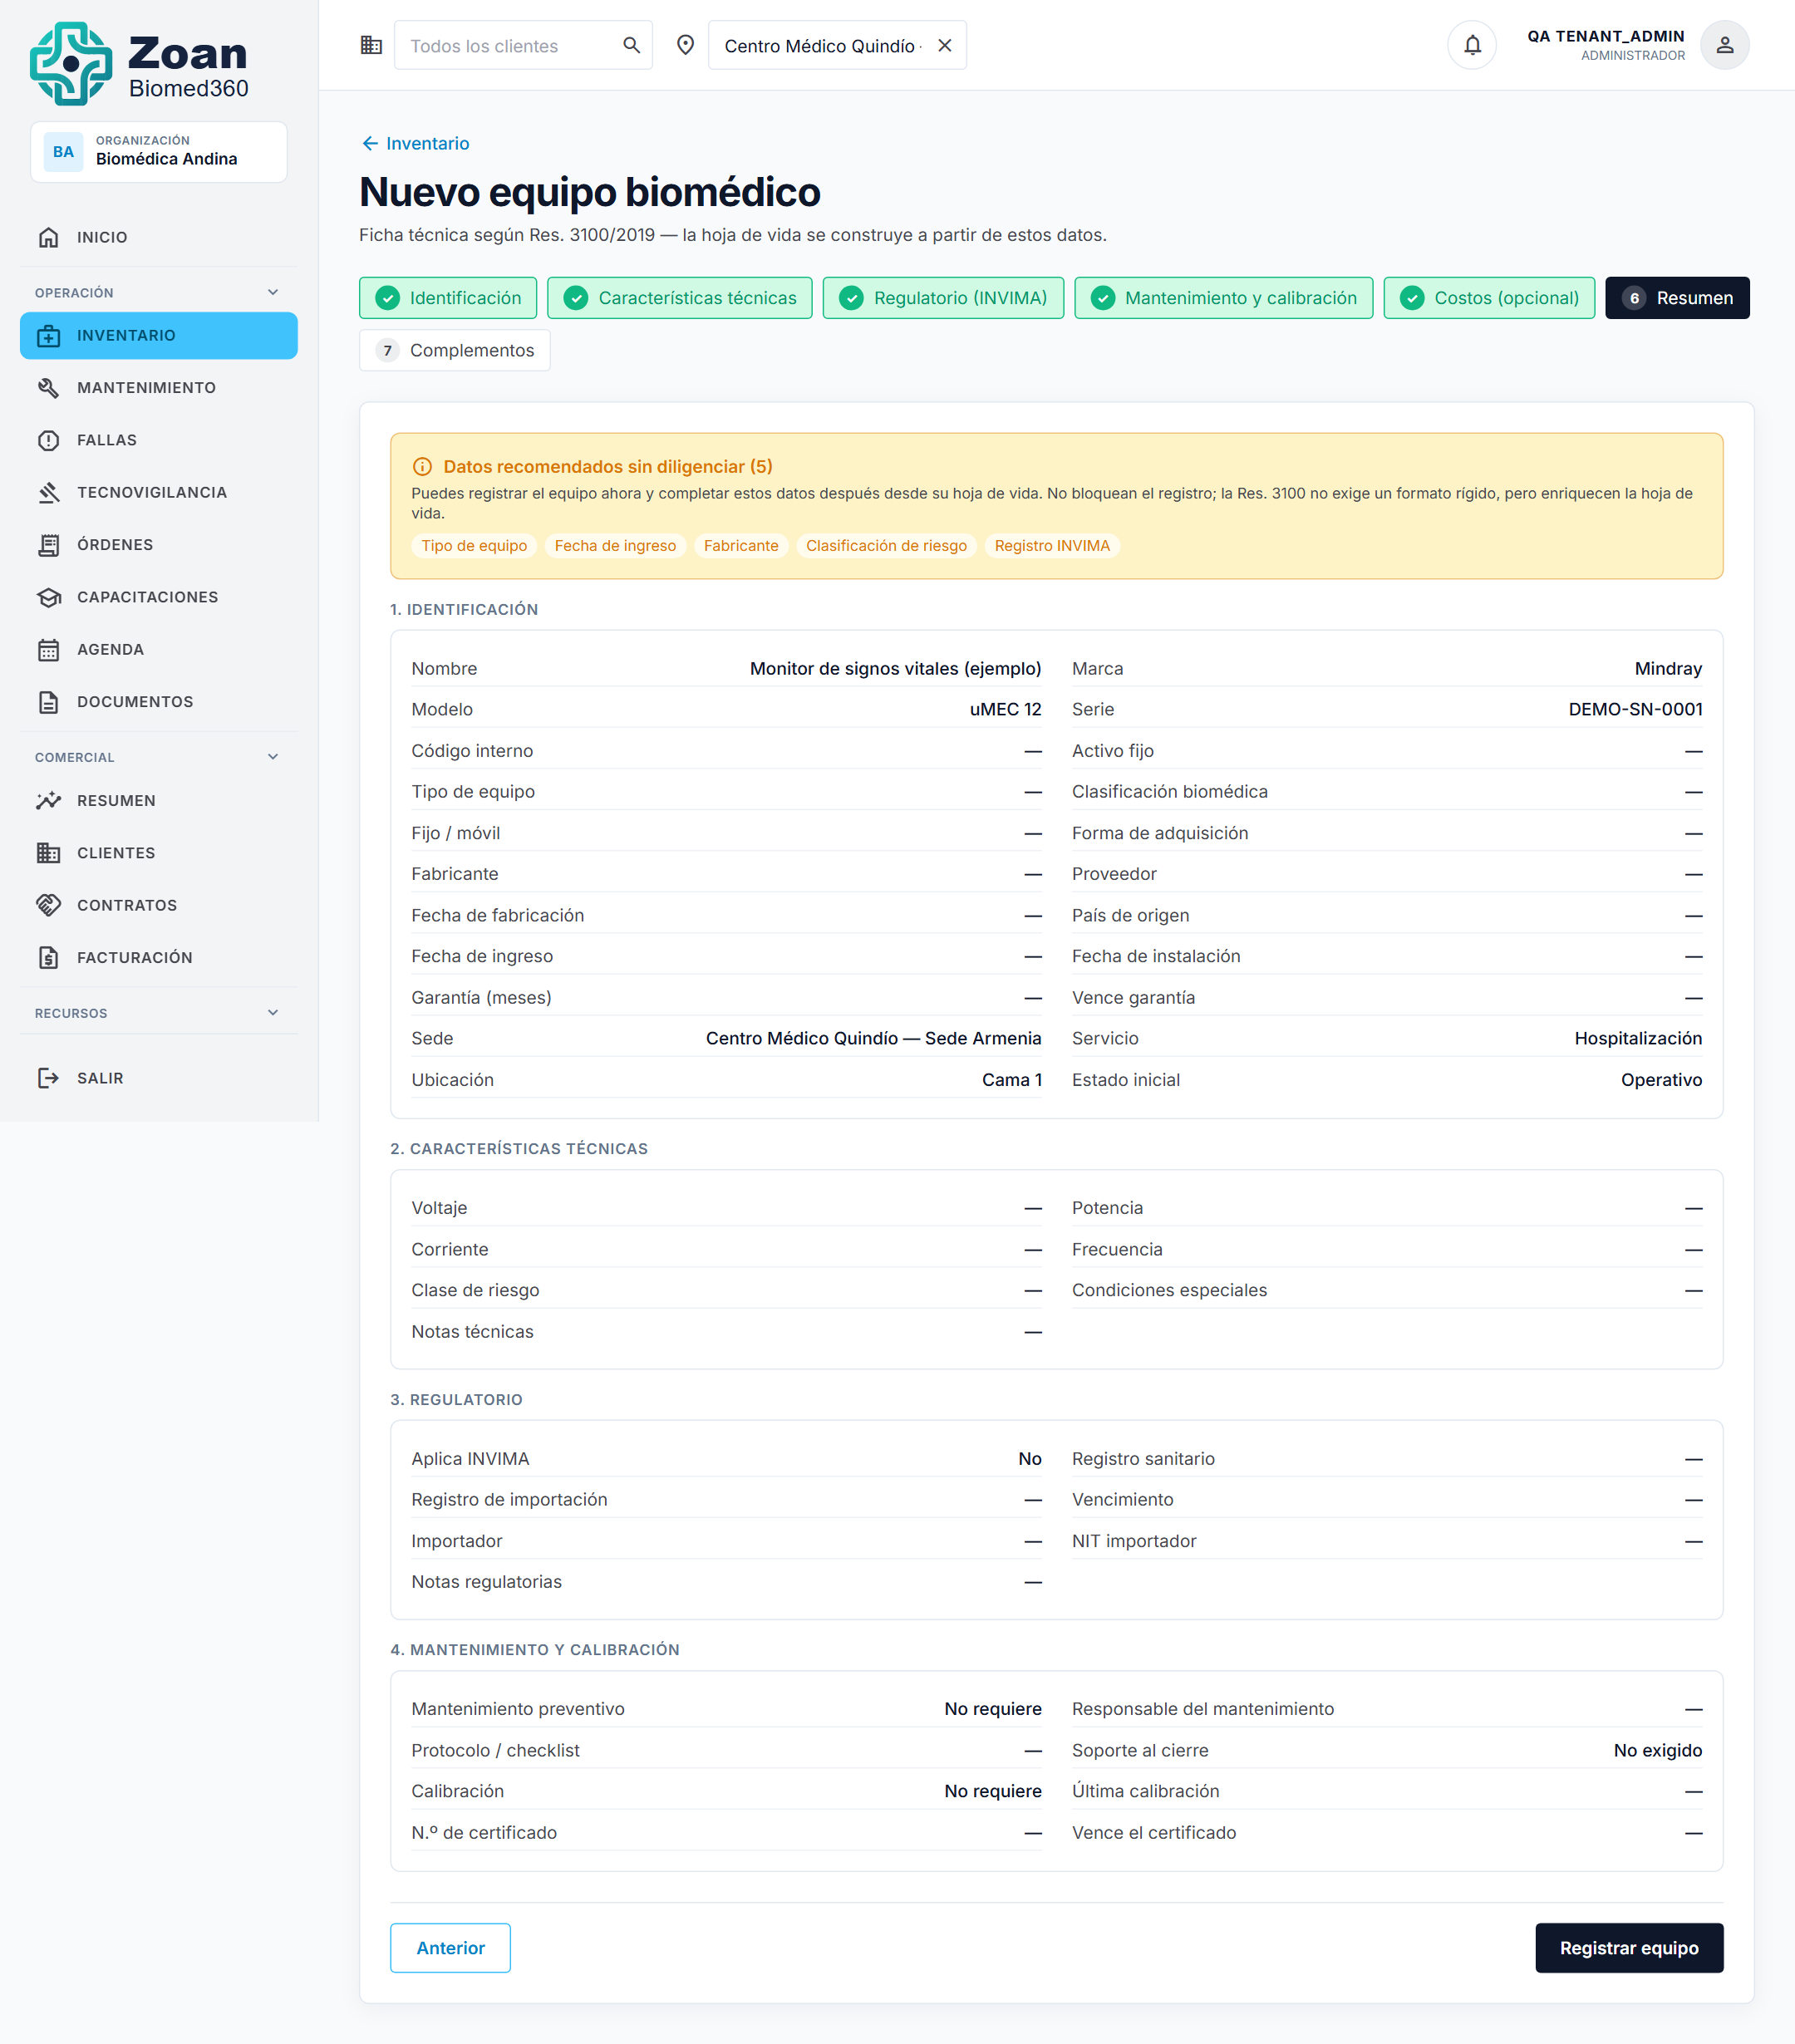Click the search magnifier in clients field
The image size is (1795, 2044).
tap(631, 45)
